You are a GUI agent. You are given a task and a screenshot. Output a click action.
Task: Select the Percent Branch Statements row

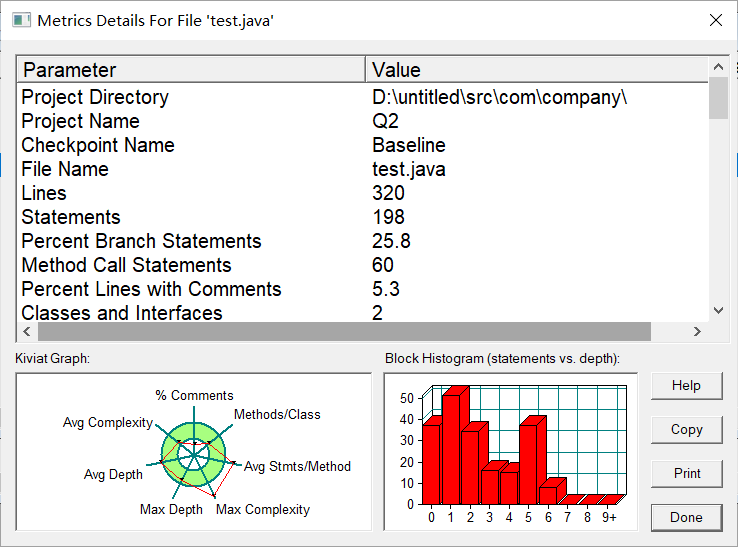click(x=362, y=241)
